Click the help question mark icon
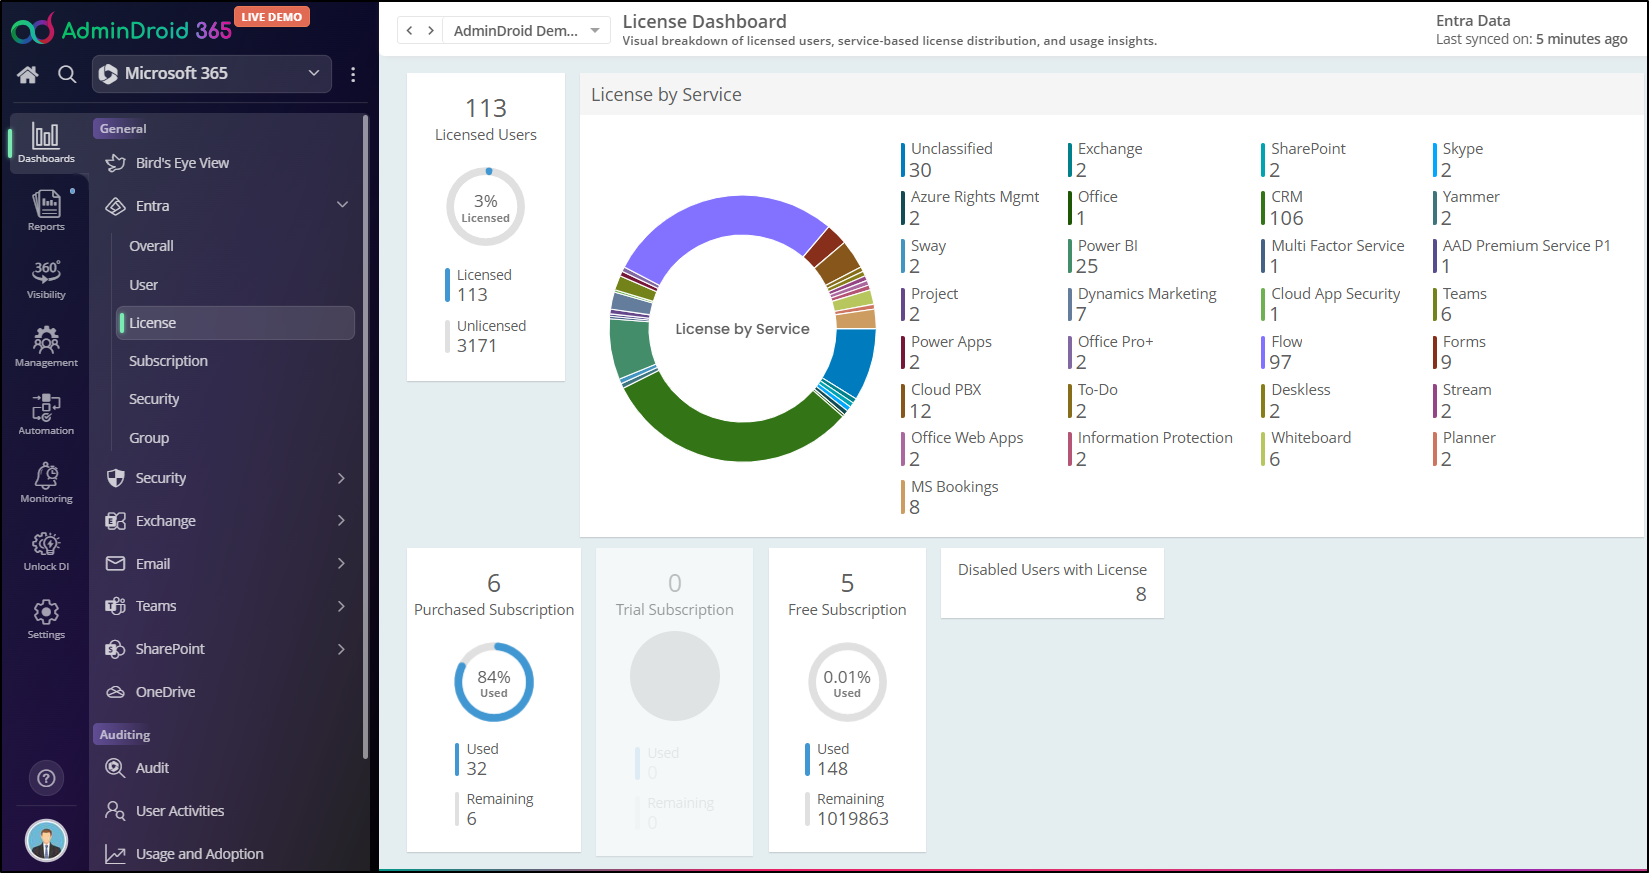This screenshot has width=1649, height=873. 46,778
